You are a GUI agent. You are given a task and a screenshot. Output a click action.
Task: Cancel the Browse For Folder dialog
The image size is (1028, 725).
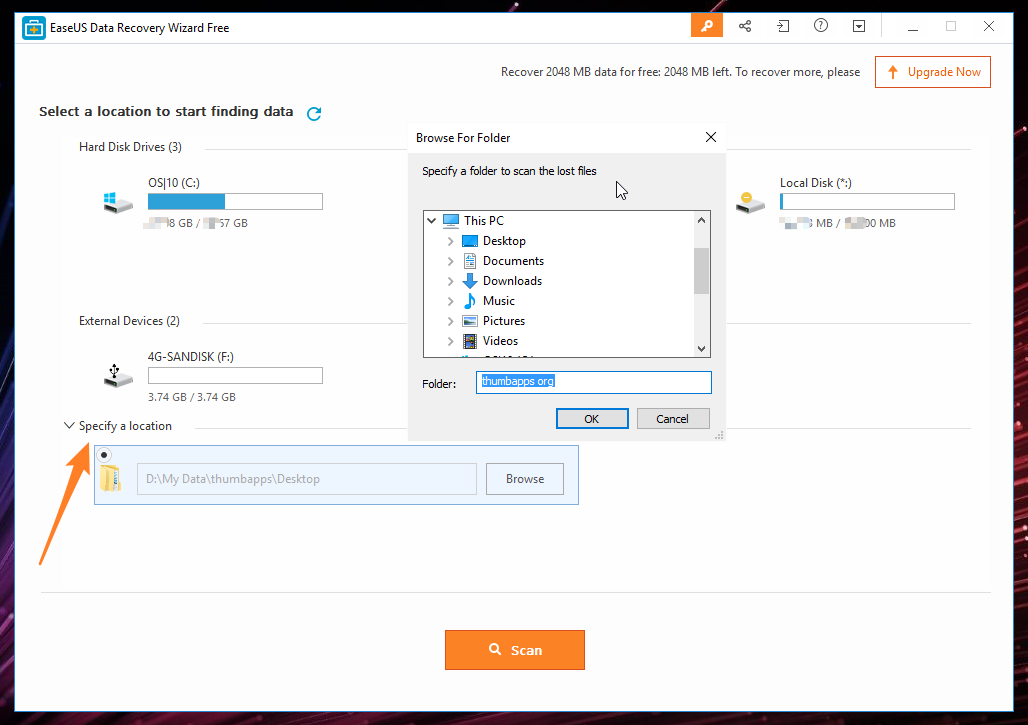(x=673, y=418)
